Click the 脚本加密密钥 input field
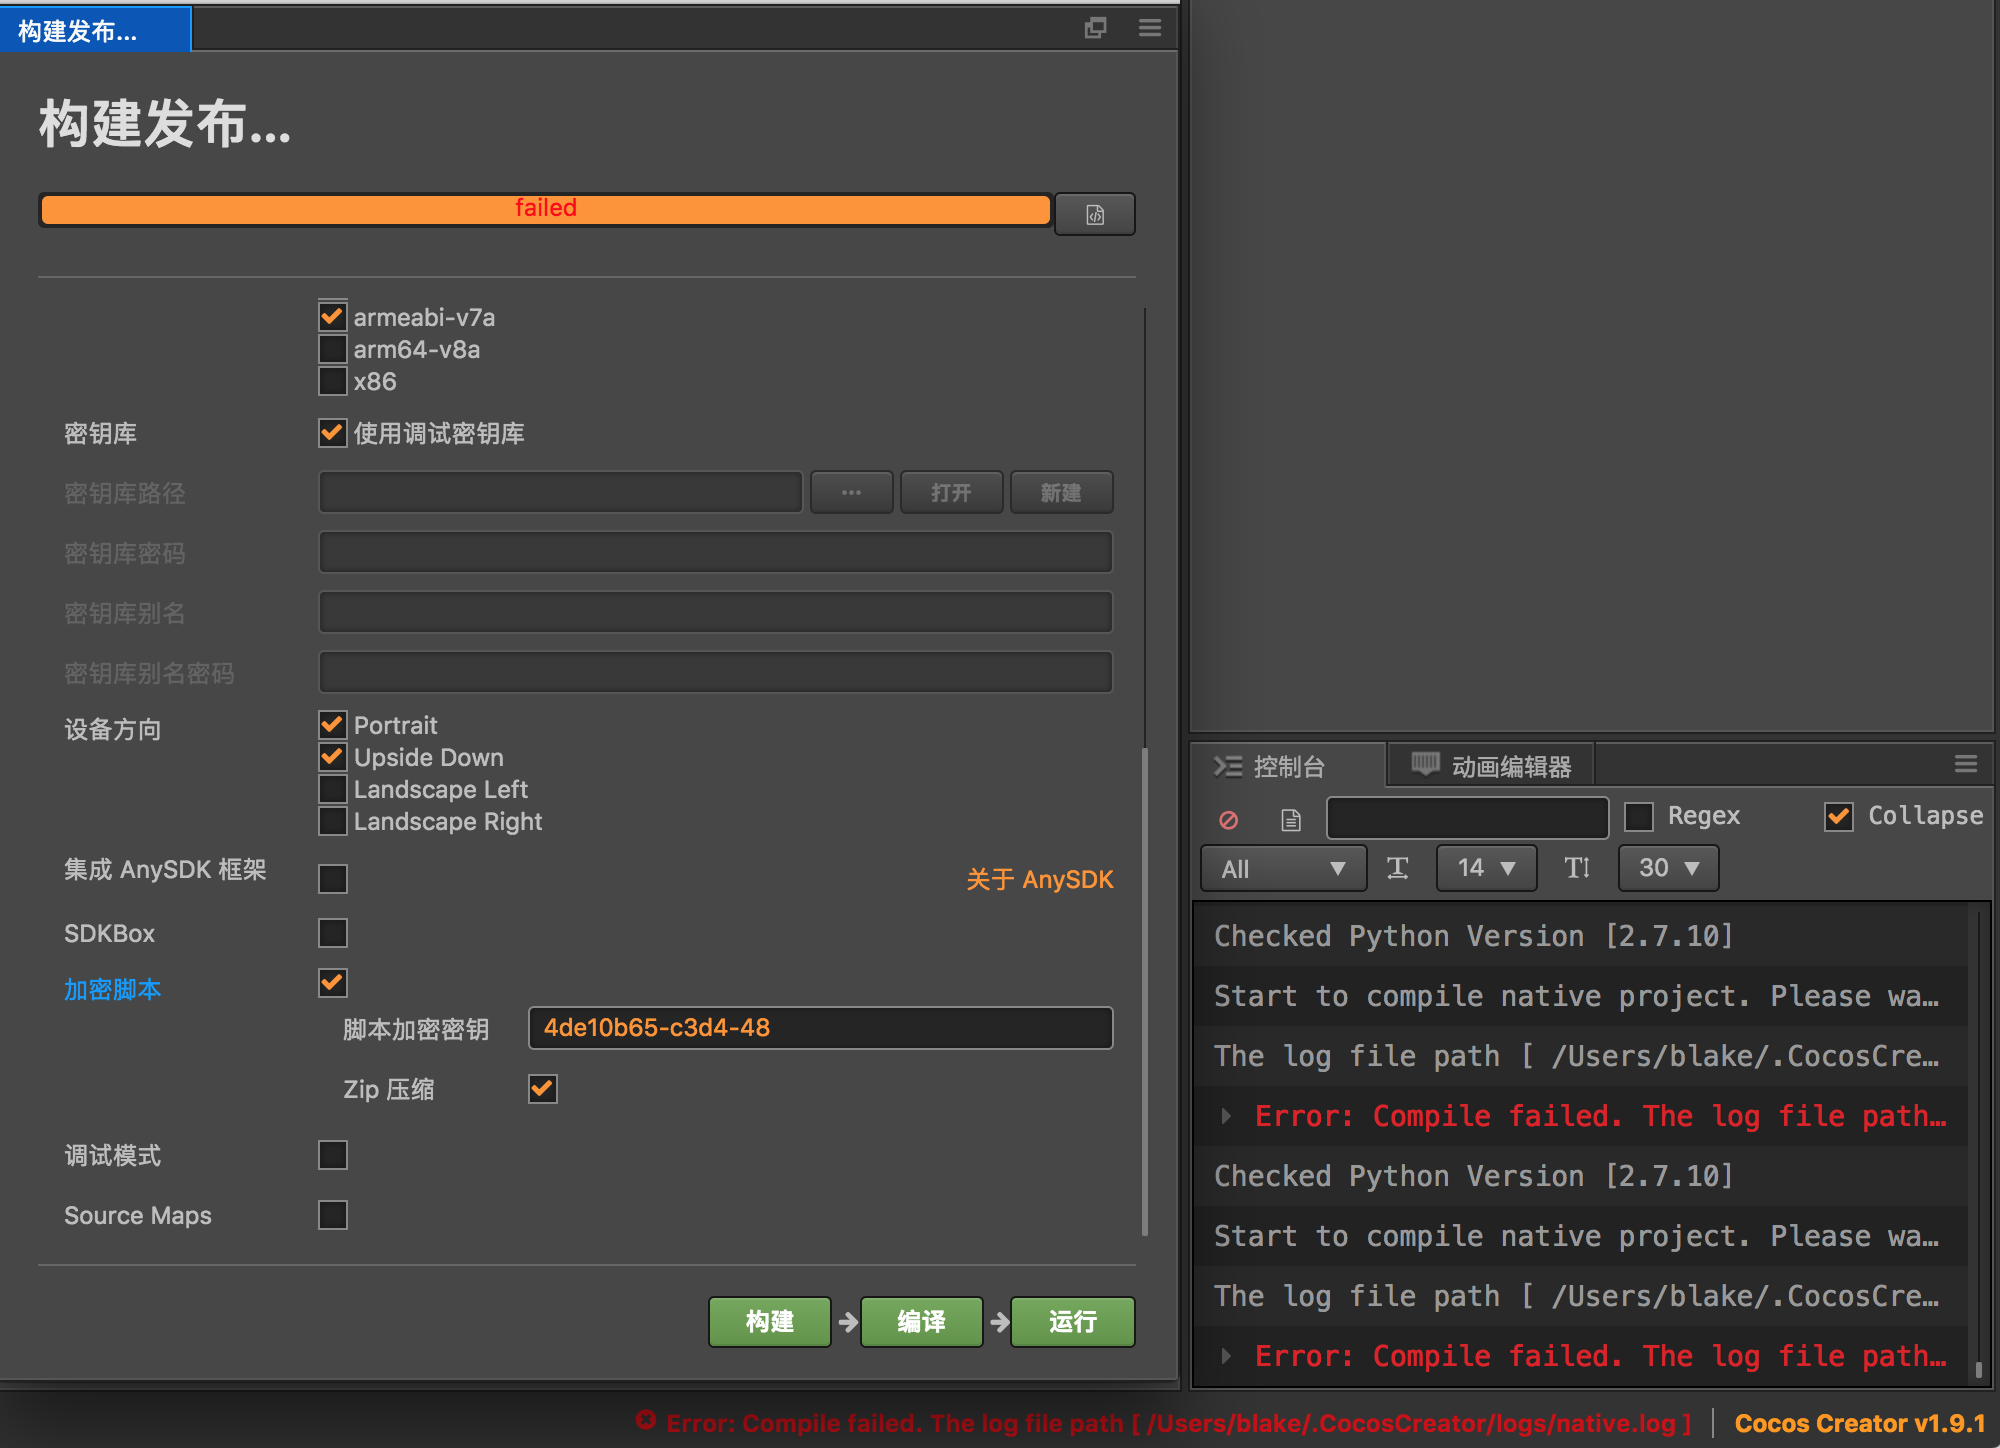This screenshot has height=1448, width=2000. [x=820, y=1028]
